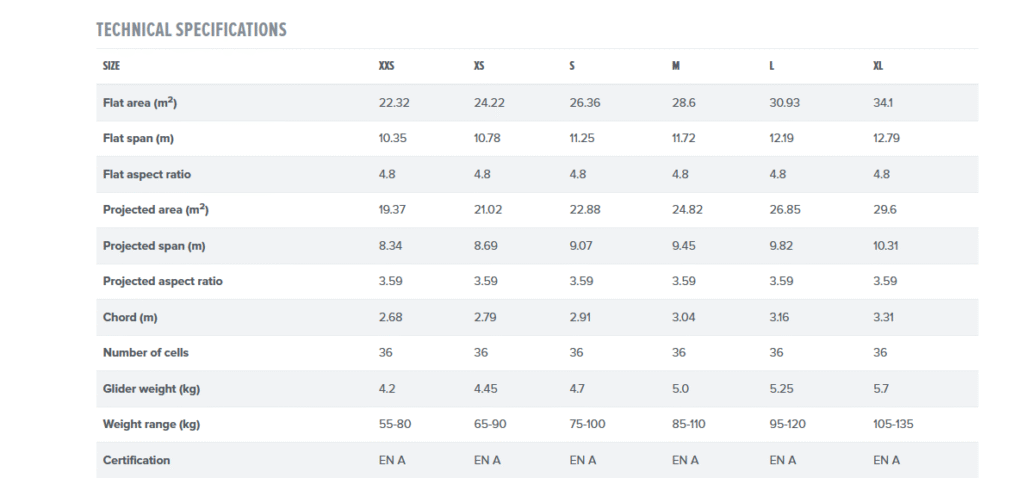Viewport: 1024px width, 478px height.
Task: Select the XXS size column header
Action: click(386, 67)
